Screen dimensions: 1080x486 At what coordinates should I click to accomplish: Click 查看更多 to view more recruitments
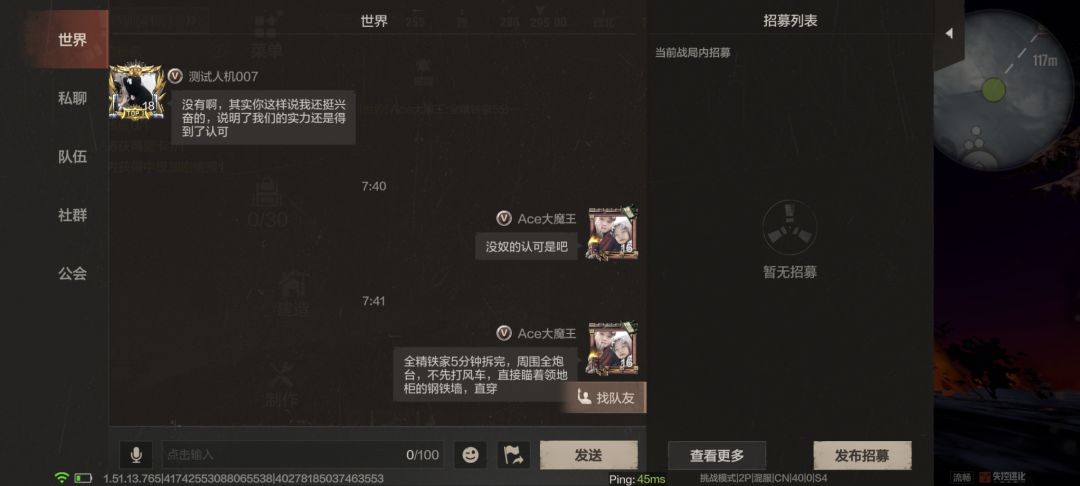click(x=717, y=456)
